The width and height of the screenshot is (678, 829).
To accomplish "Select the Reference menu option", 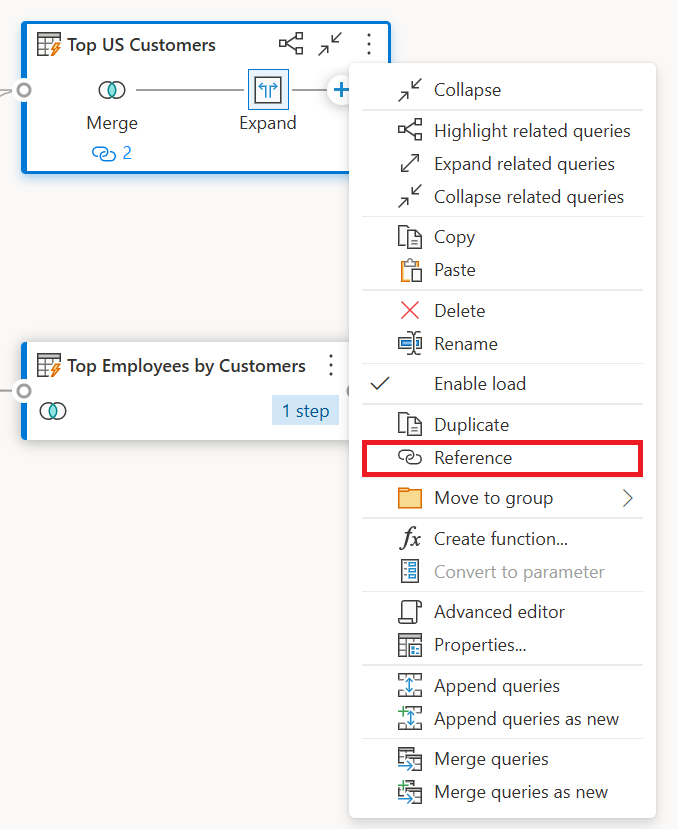I will [x=502, y=458].
